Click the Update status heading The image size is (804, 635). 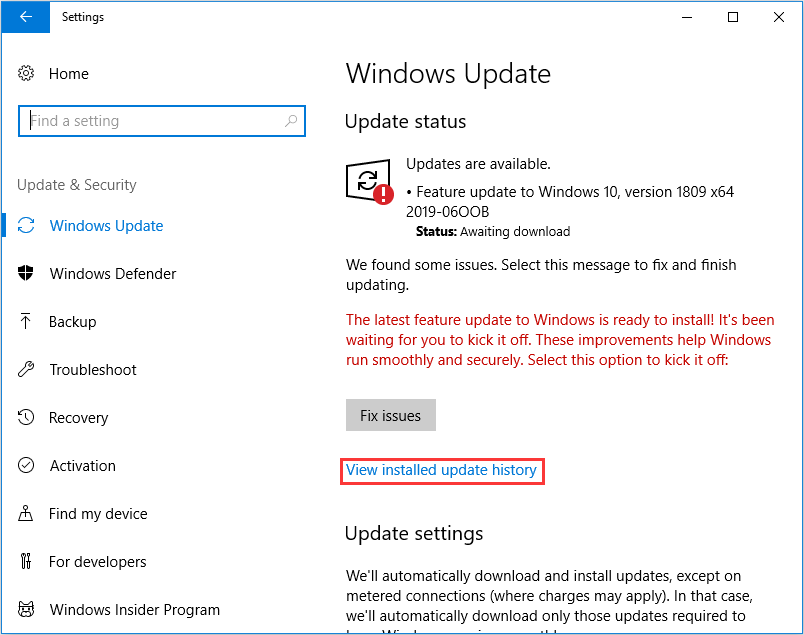[405, 122]
